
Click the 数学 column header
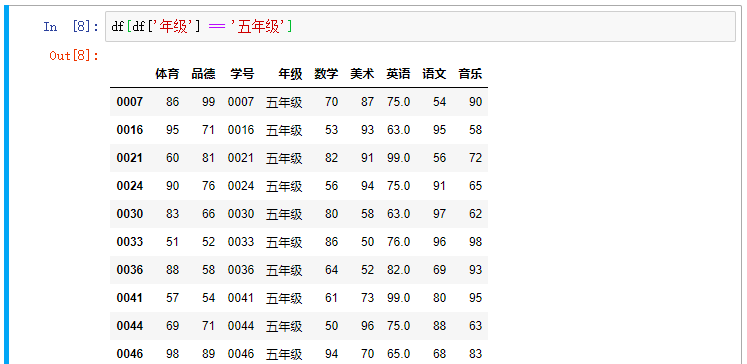click(x=326, y=74)
